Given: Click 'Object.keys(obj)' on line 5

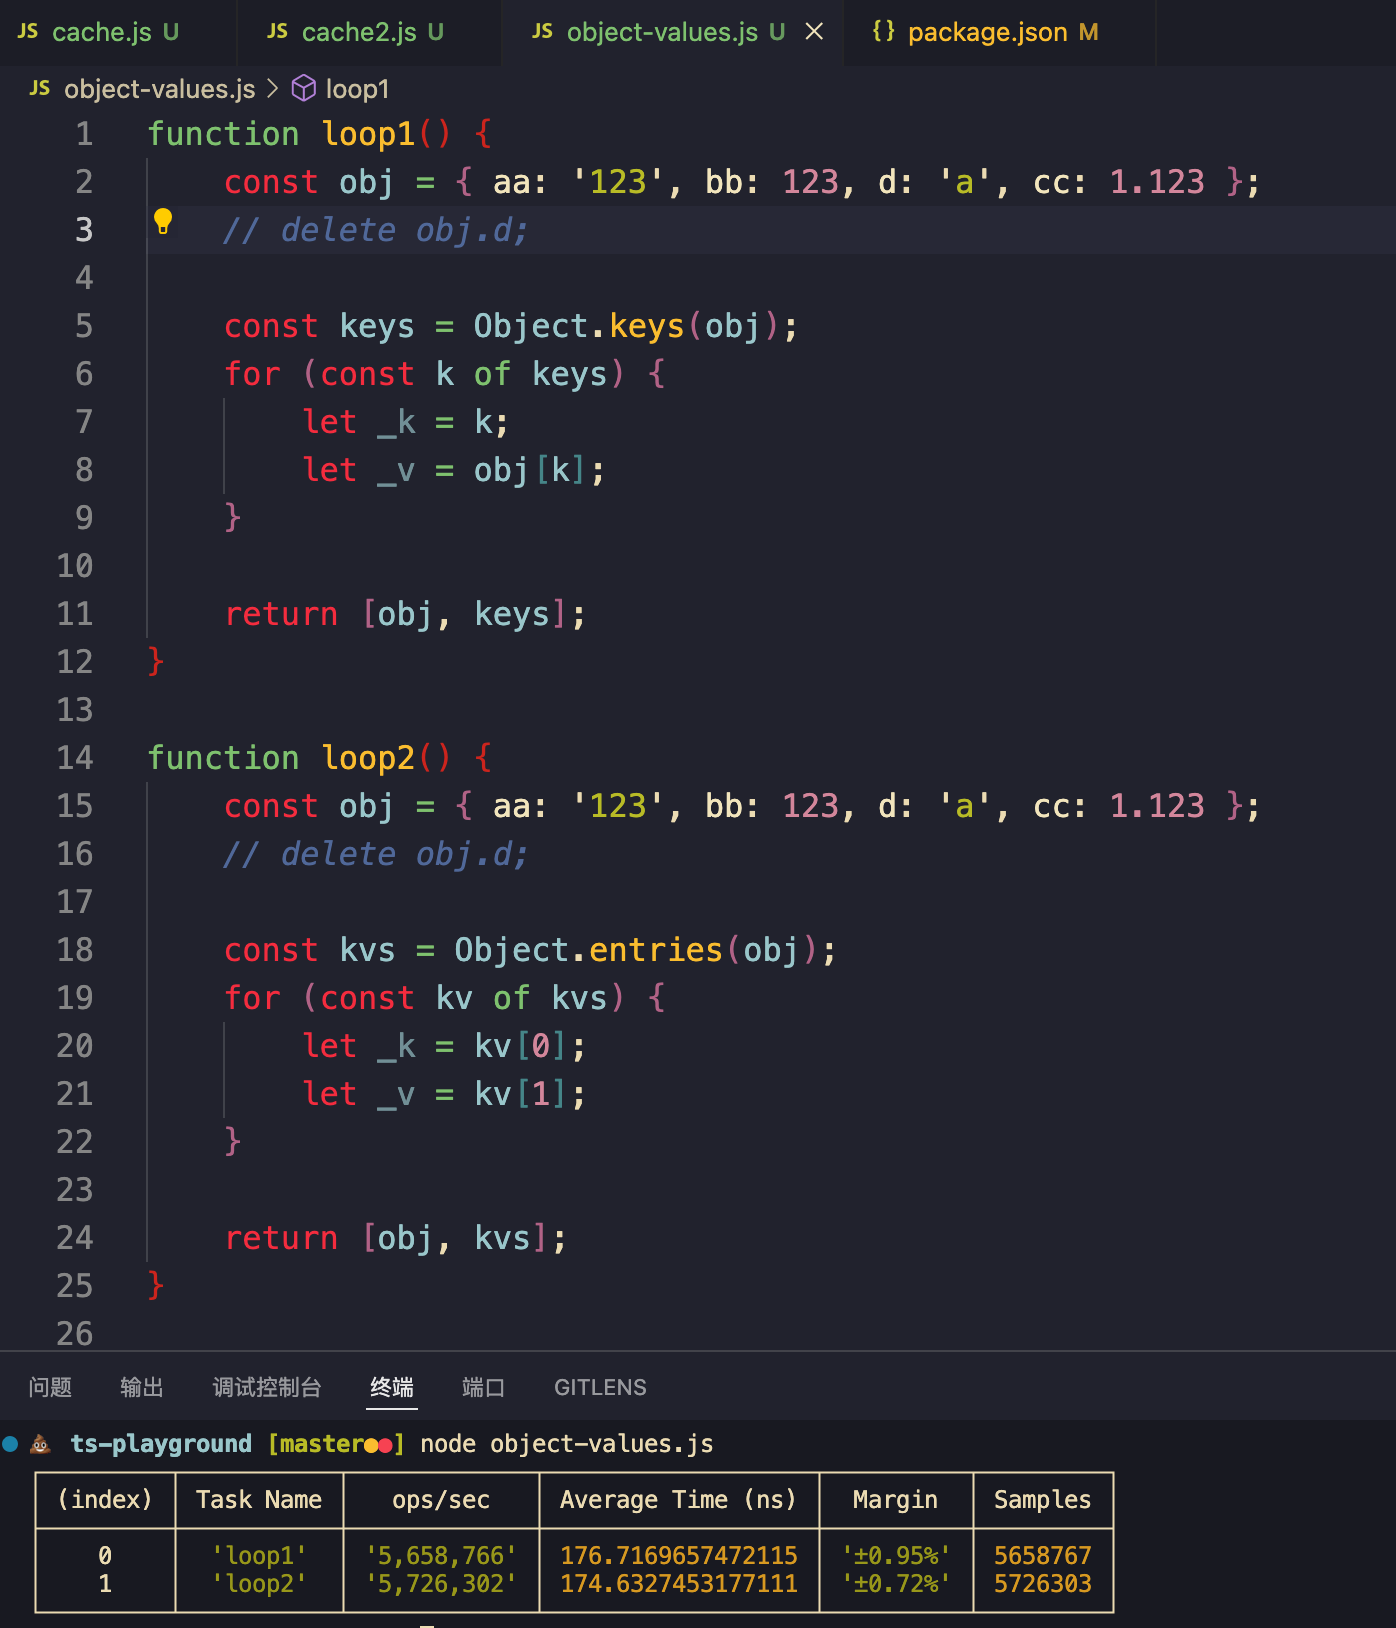Looking at the screenshot, I should (x=626, y=326).
